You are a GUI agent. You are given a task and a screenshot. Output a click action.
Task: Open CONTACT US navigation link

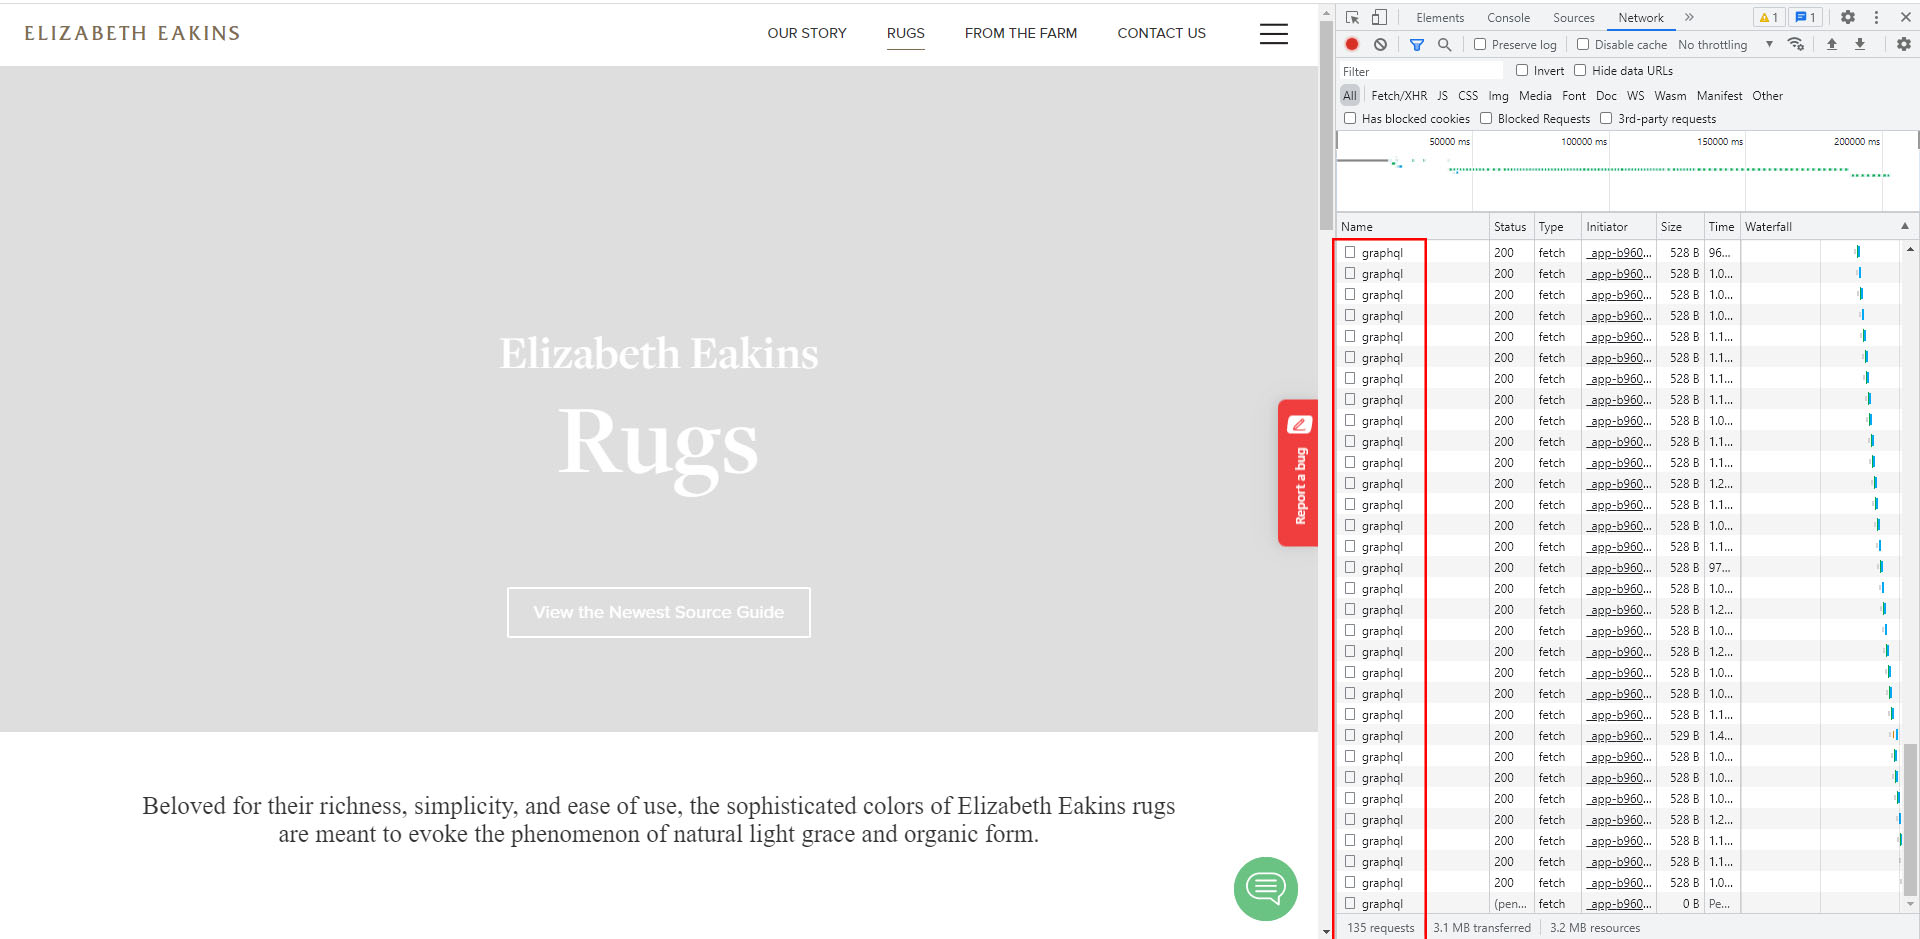pyautogui.click(x=1161, y=33)
